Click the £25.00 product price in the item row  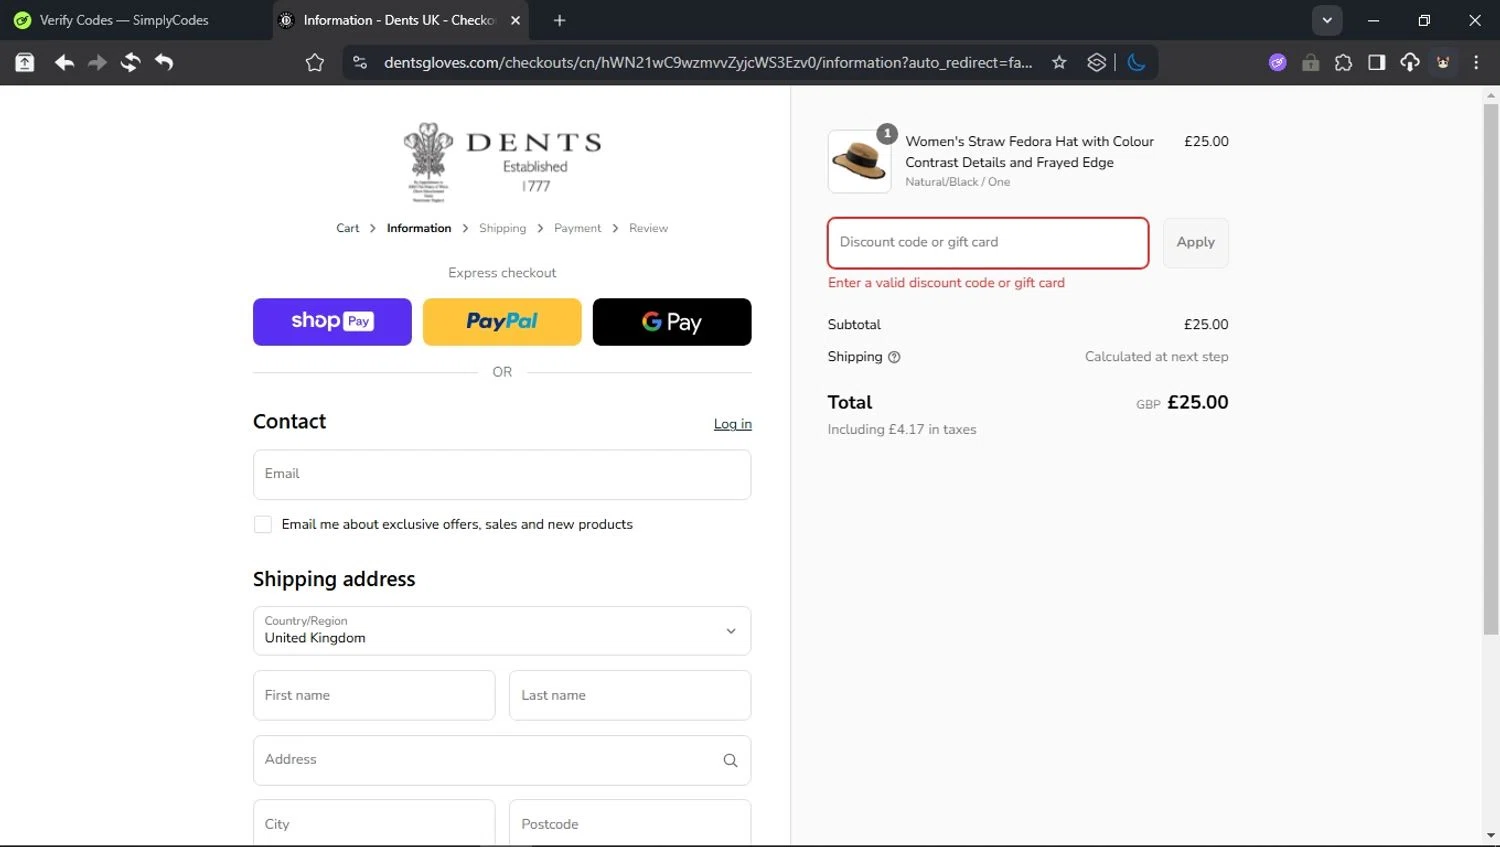(1206, 142)
